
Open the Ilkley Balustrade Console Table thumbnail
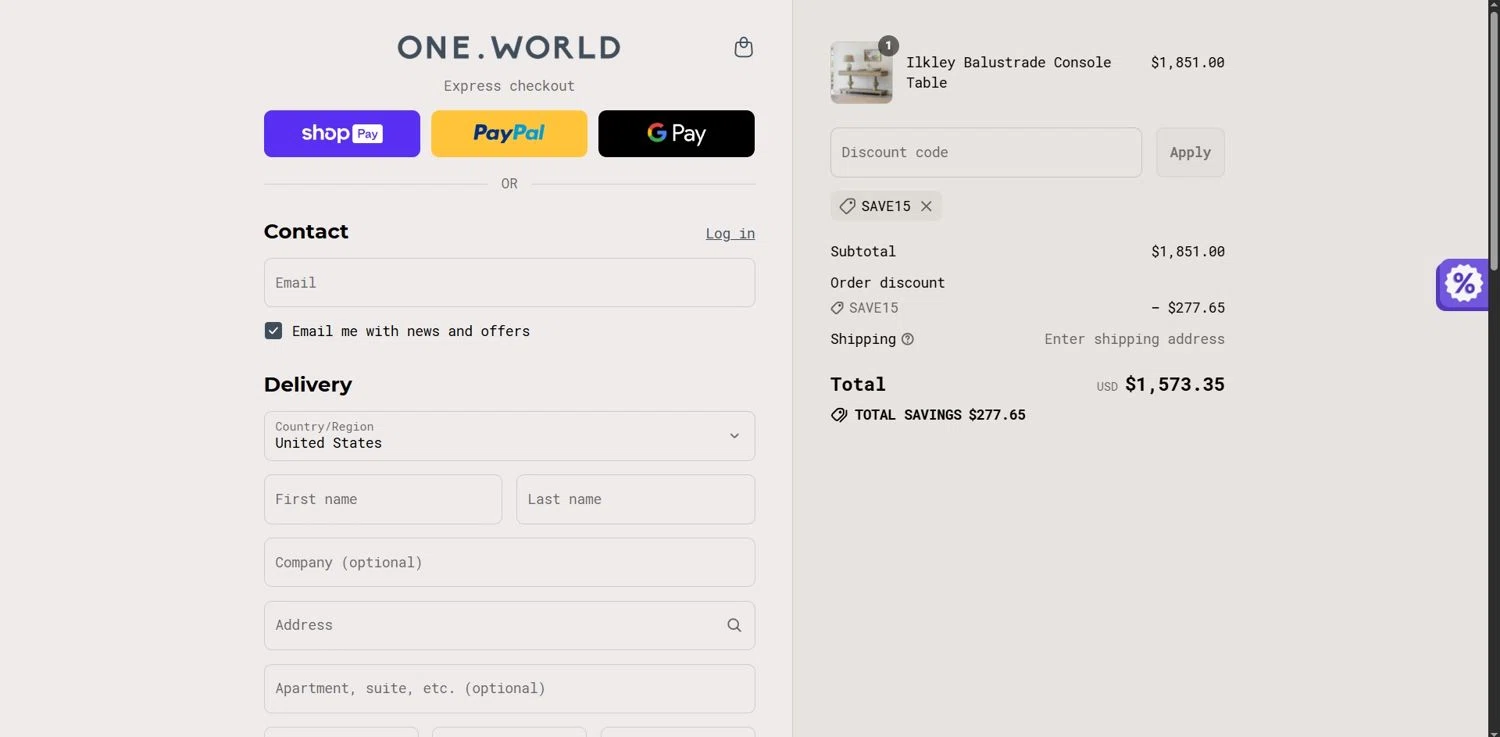point(861,72)
